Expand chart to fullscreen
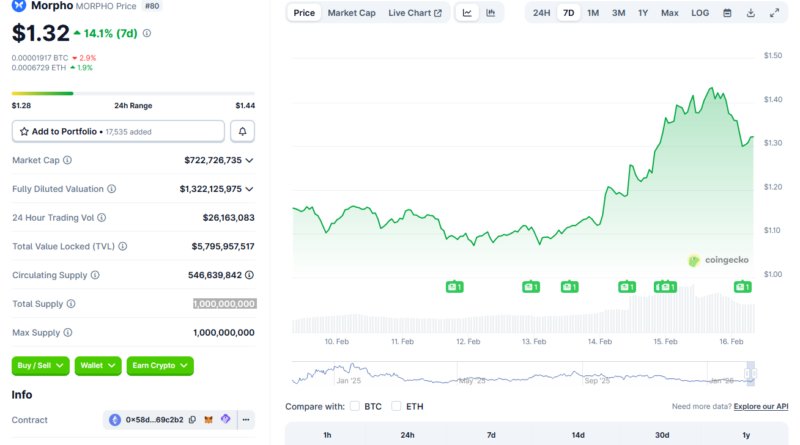 coord(775,13)
